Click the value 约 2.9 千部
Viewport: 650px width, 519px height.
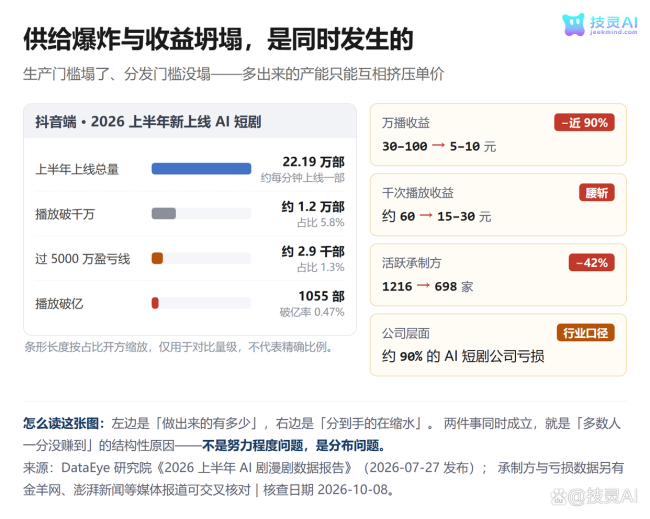(x=313, y=251)
